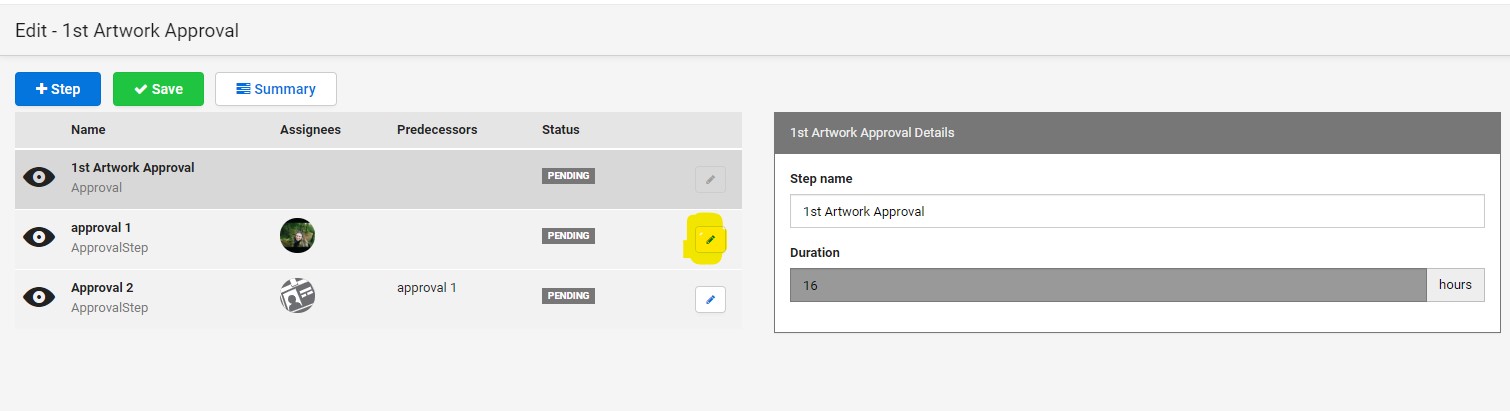Click the pencil edit icon for approval 1
Image resolution: width=1510 pixels, height=411 pixels.
point(710,240)
